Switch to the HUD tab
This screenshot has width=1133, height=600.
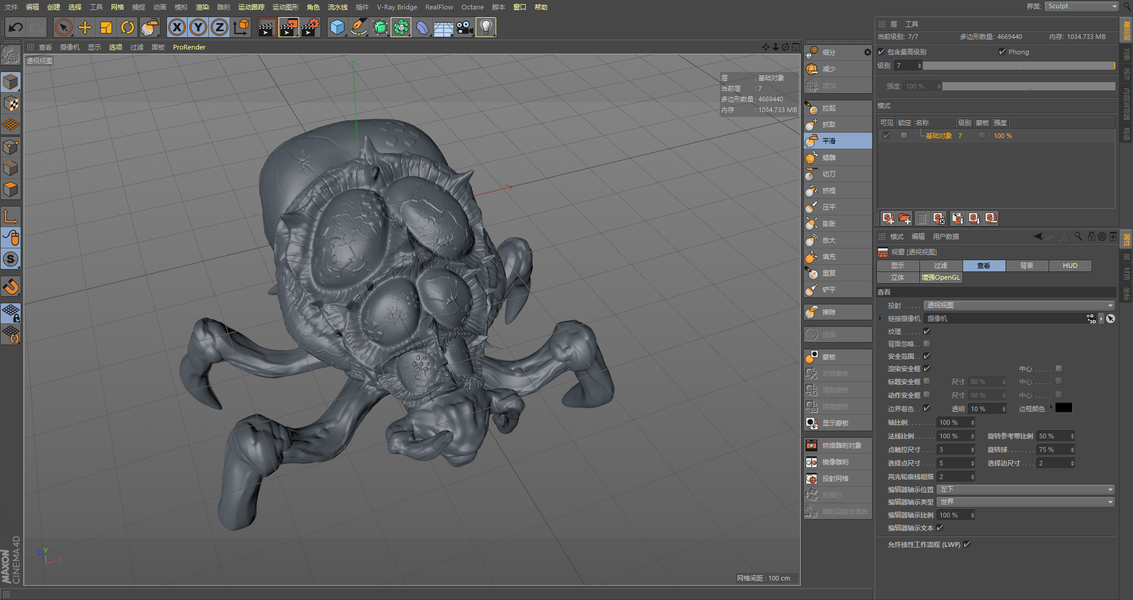point(1070,266)
